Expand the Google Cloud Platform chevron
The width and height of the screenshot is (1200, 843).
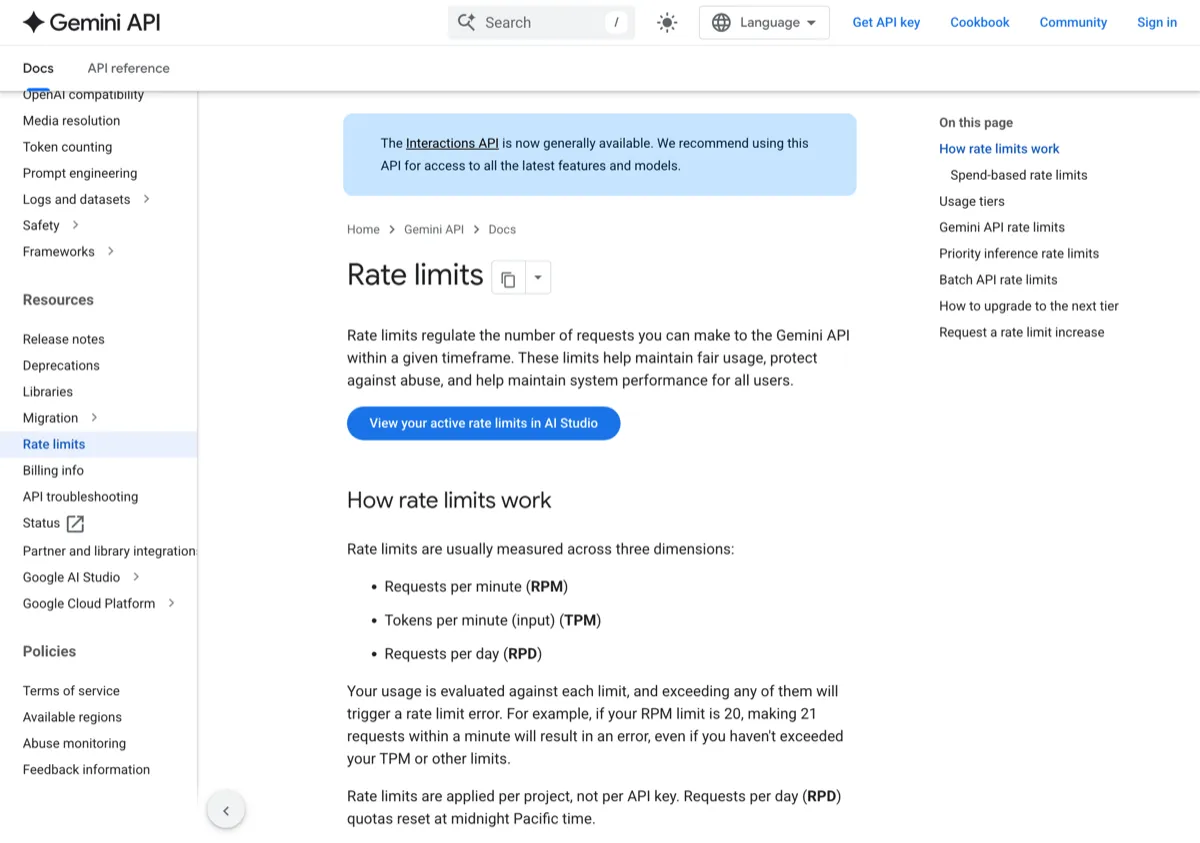tap(171, 603)
